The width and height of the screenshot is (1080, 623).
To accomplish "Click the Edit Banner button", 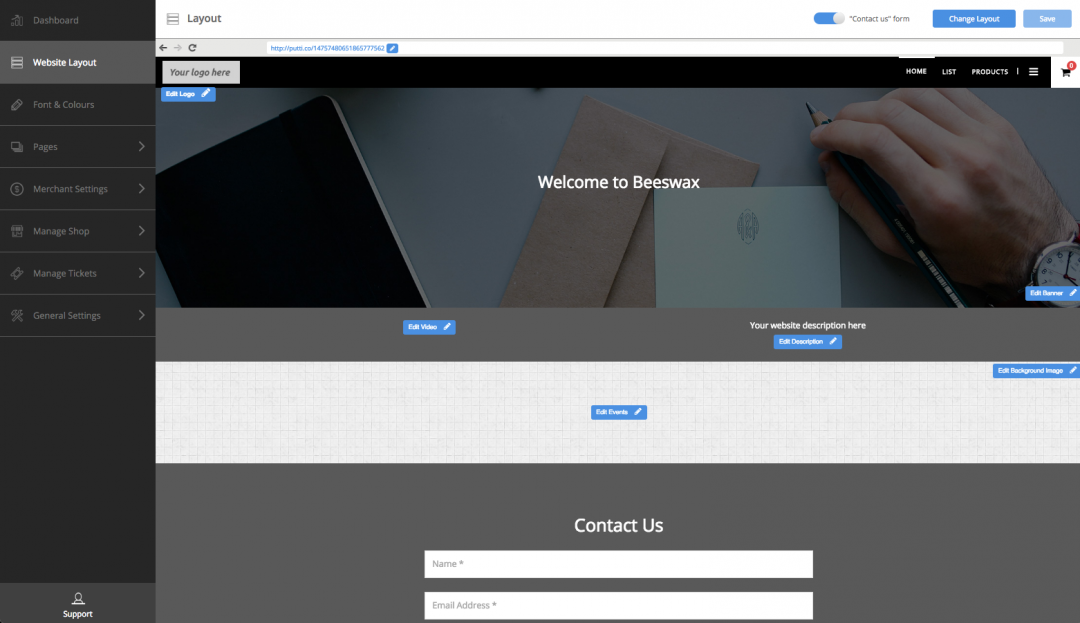I will [1051, 292].
